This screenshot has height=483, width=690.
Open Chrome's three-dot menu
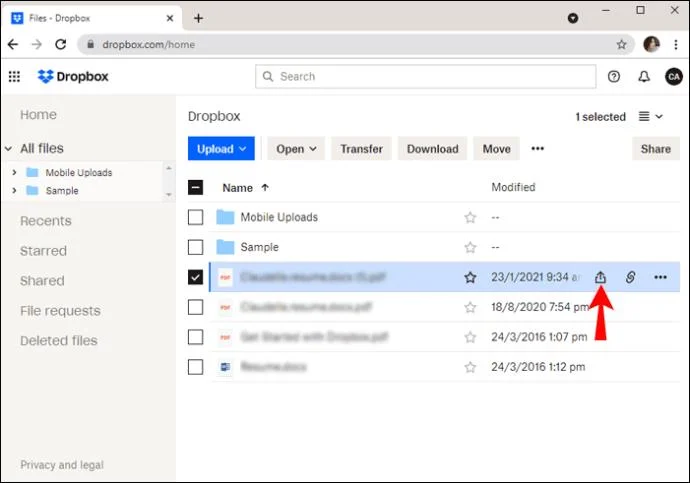click(675, 44)
